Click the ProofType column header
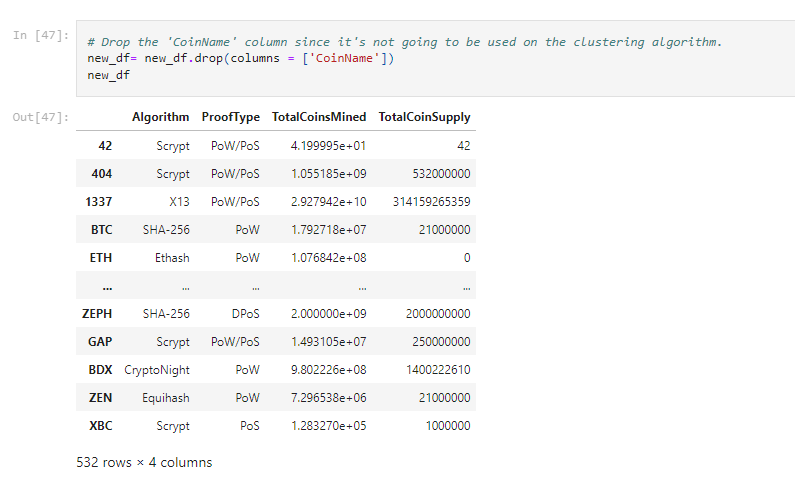Image resolution: width=795 pixels, height=486 pixels. click(231, 117)
